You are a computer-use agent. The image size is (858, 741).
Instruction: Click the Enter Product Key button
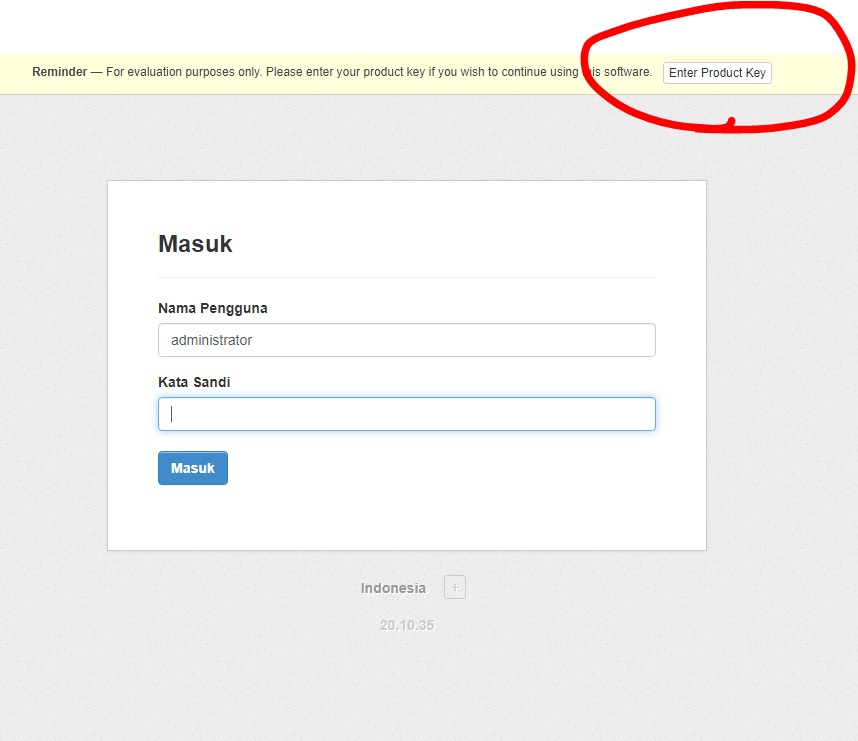[717, 73]
